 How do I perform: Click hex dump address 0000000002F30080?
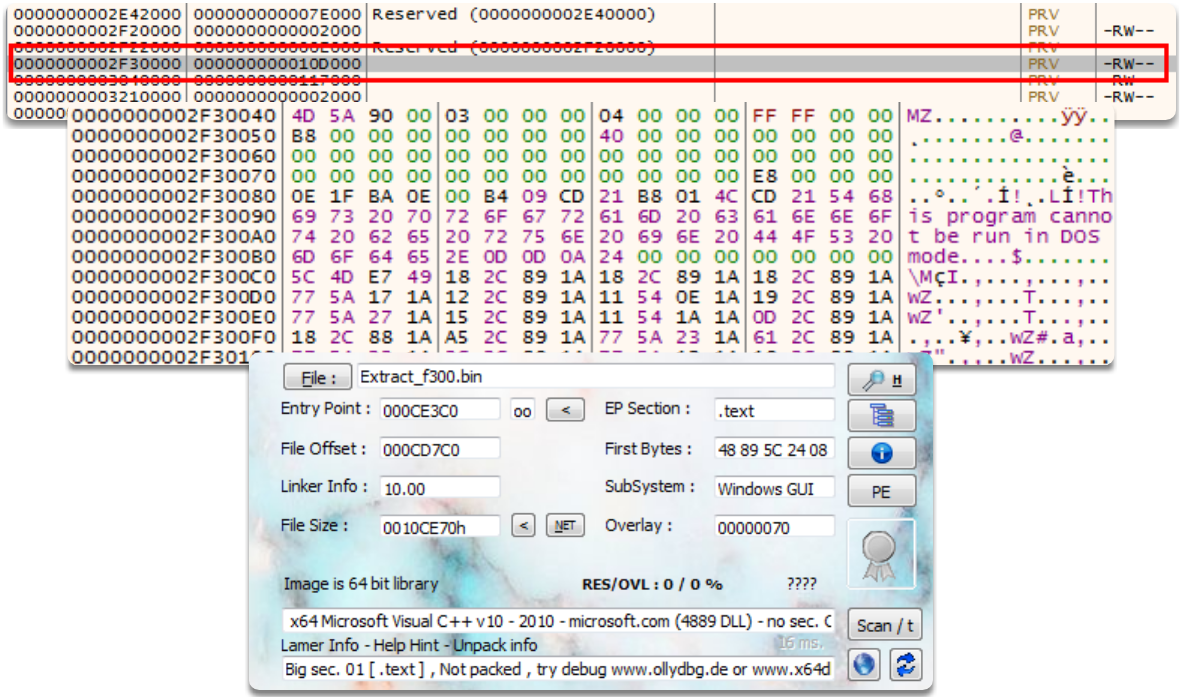click(x=174, y=196)
